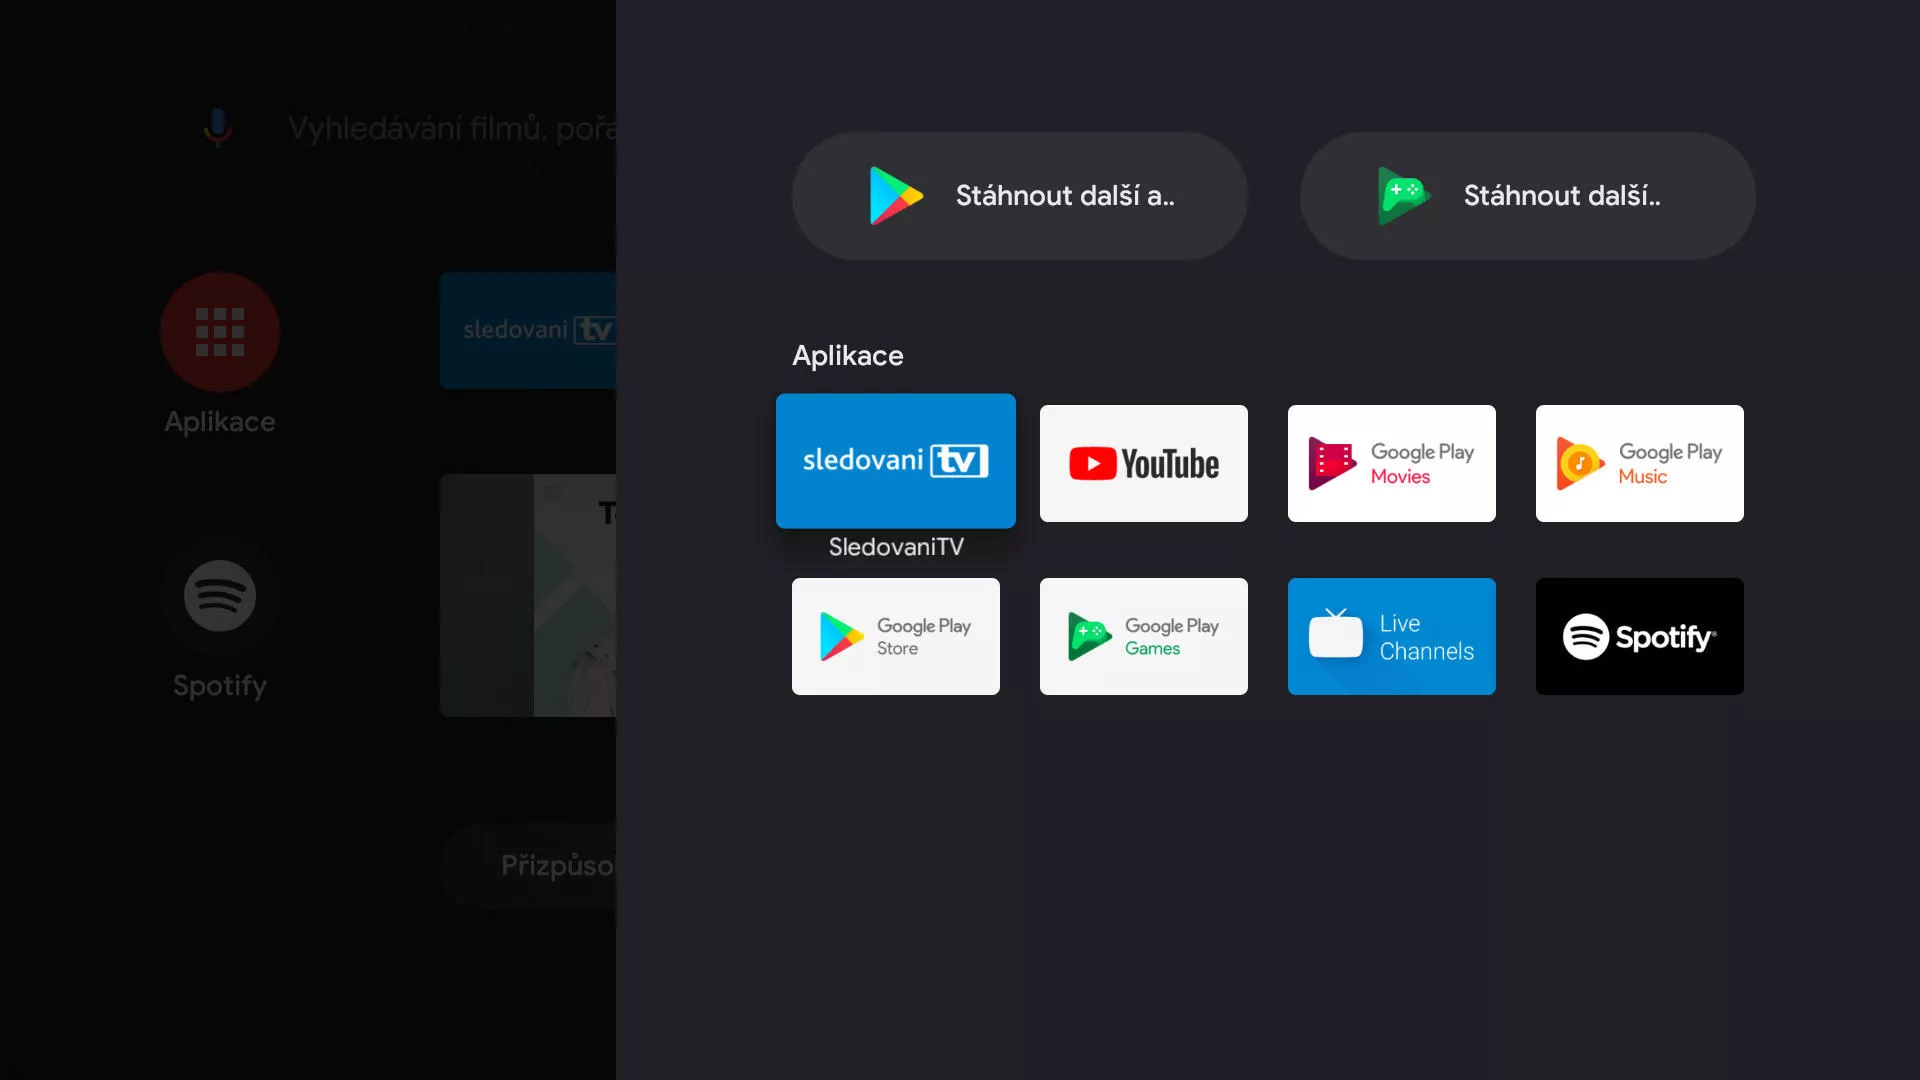The image size is (1920, 1080).
Task: Open Google Play Games tile
Action: tap(1144, 636)
